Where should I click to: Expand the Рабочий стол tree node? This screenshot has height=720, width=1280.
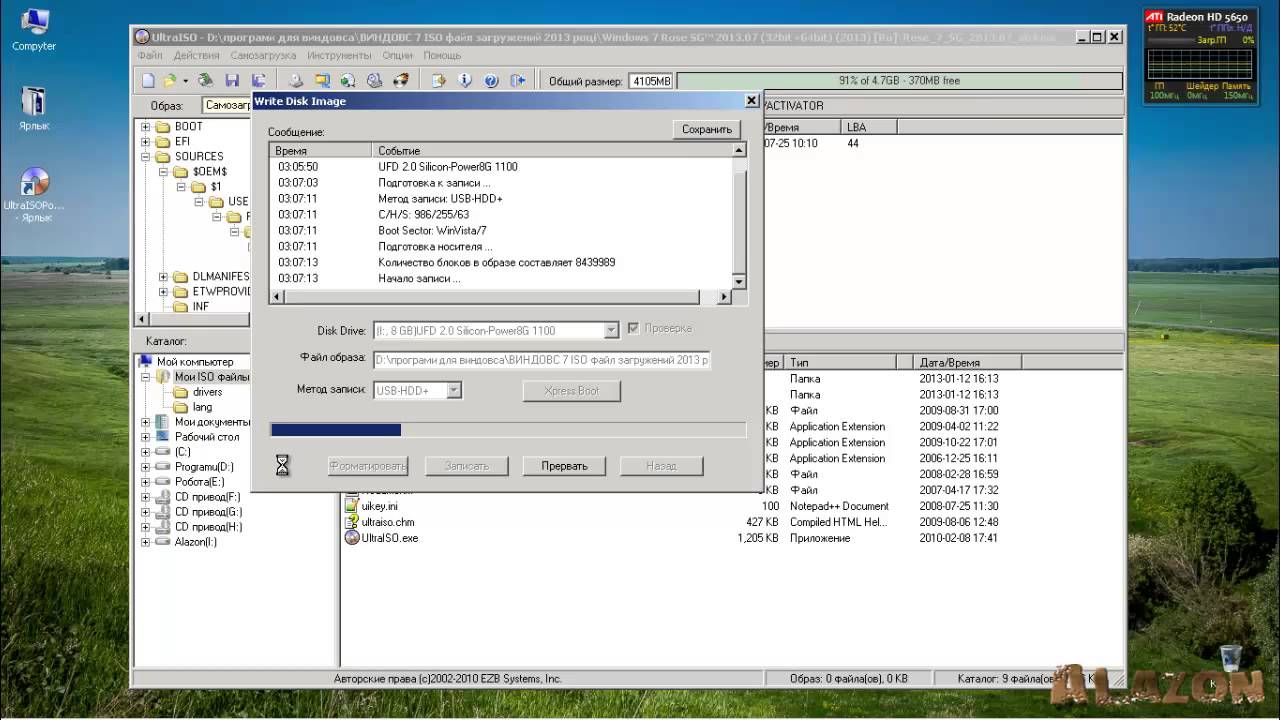click(x=145, y=437)
